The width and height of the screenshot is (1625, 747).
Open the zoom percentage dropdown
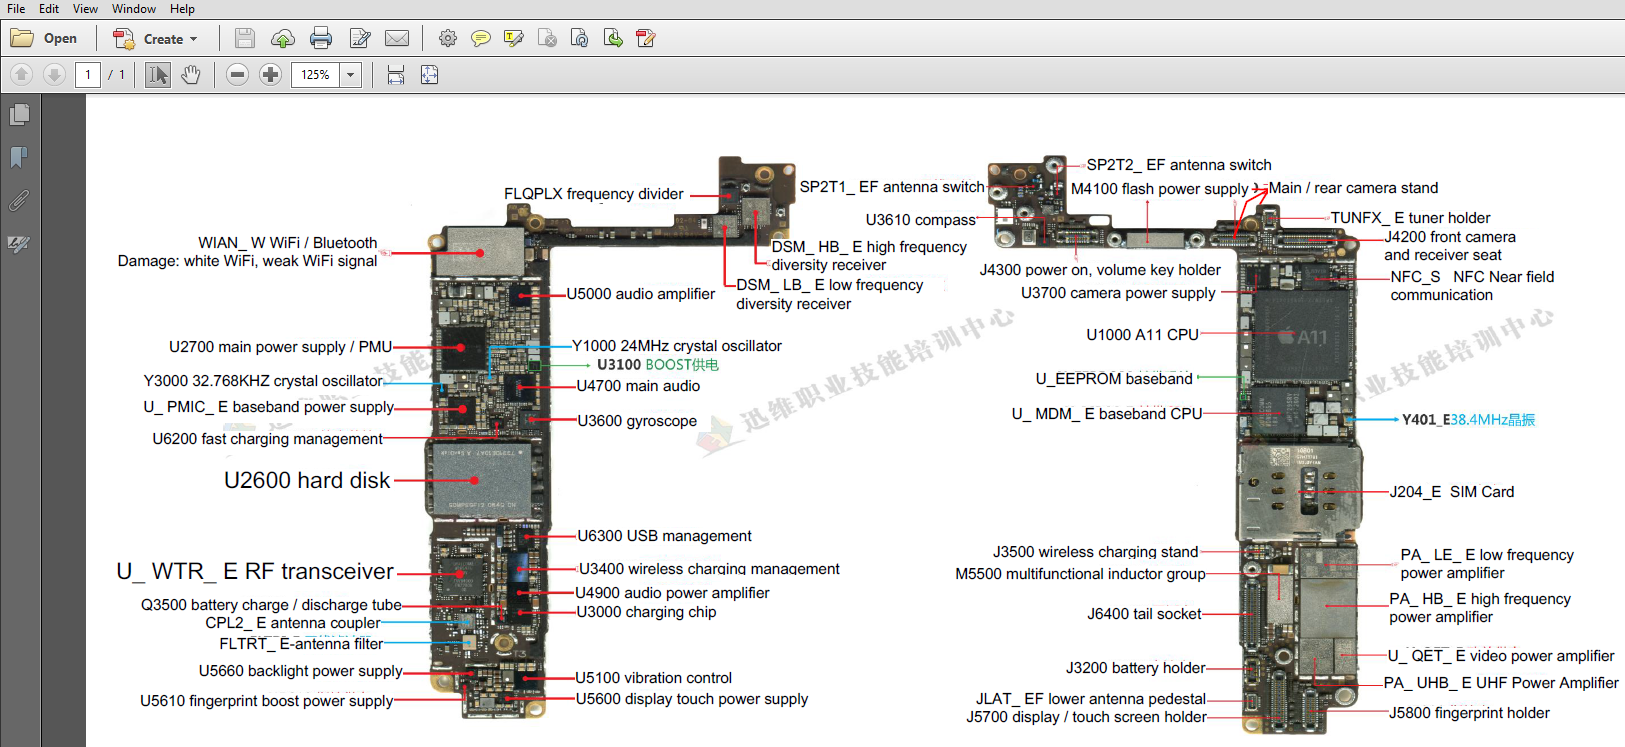click(x=351, y=75)
